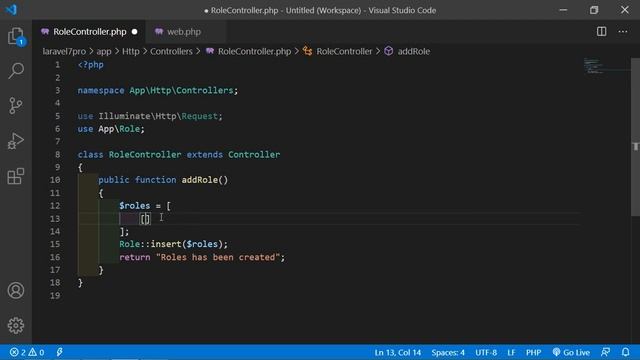Click Role::insert($roles) statement

[x=173, y=244]
